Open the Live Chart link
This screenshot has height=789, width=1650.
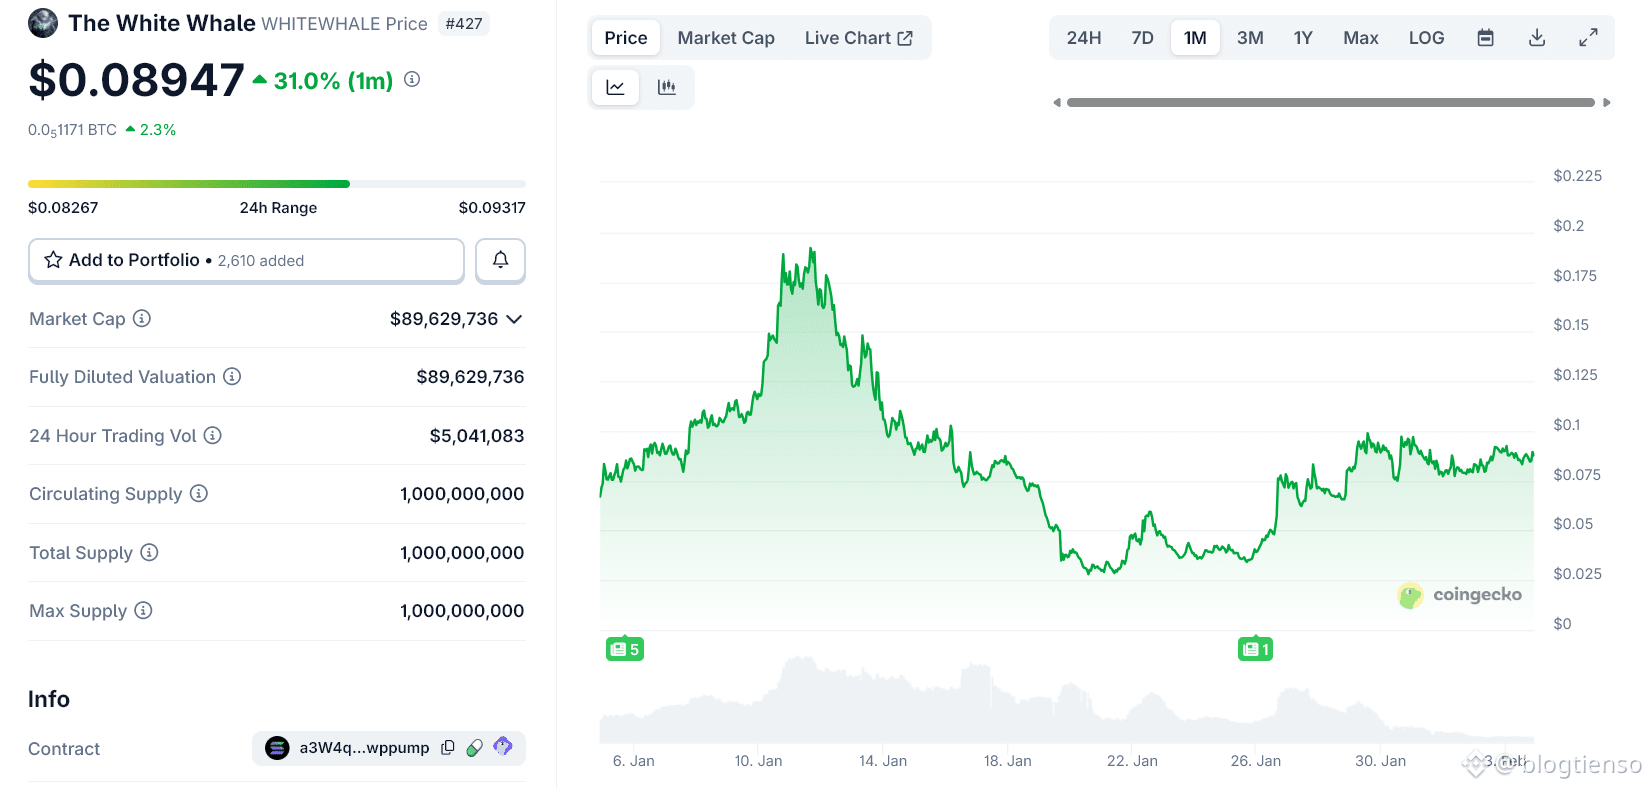pos(858,38)
